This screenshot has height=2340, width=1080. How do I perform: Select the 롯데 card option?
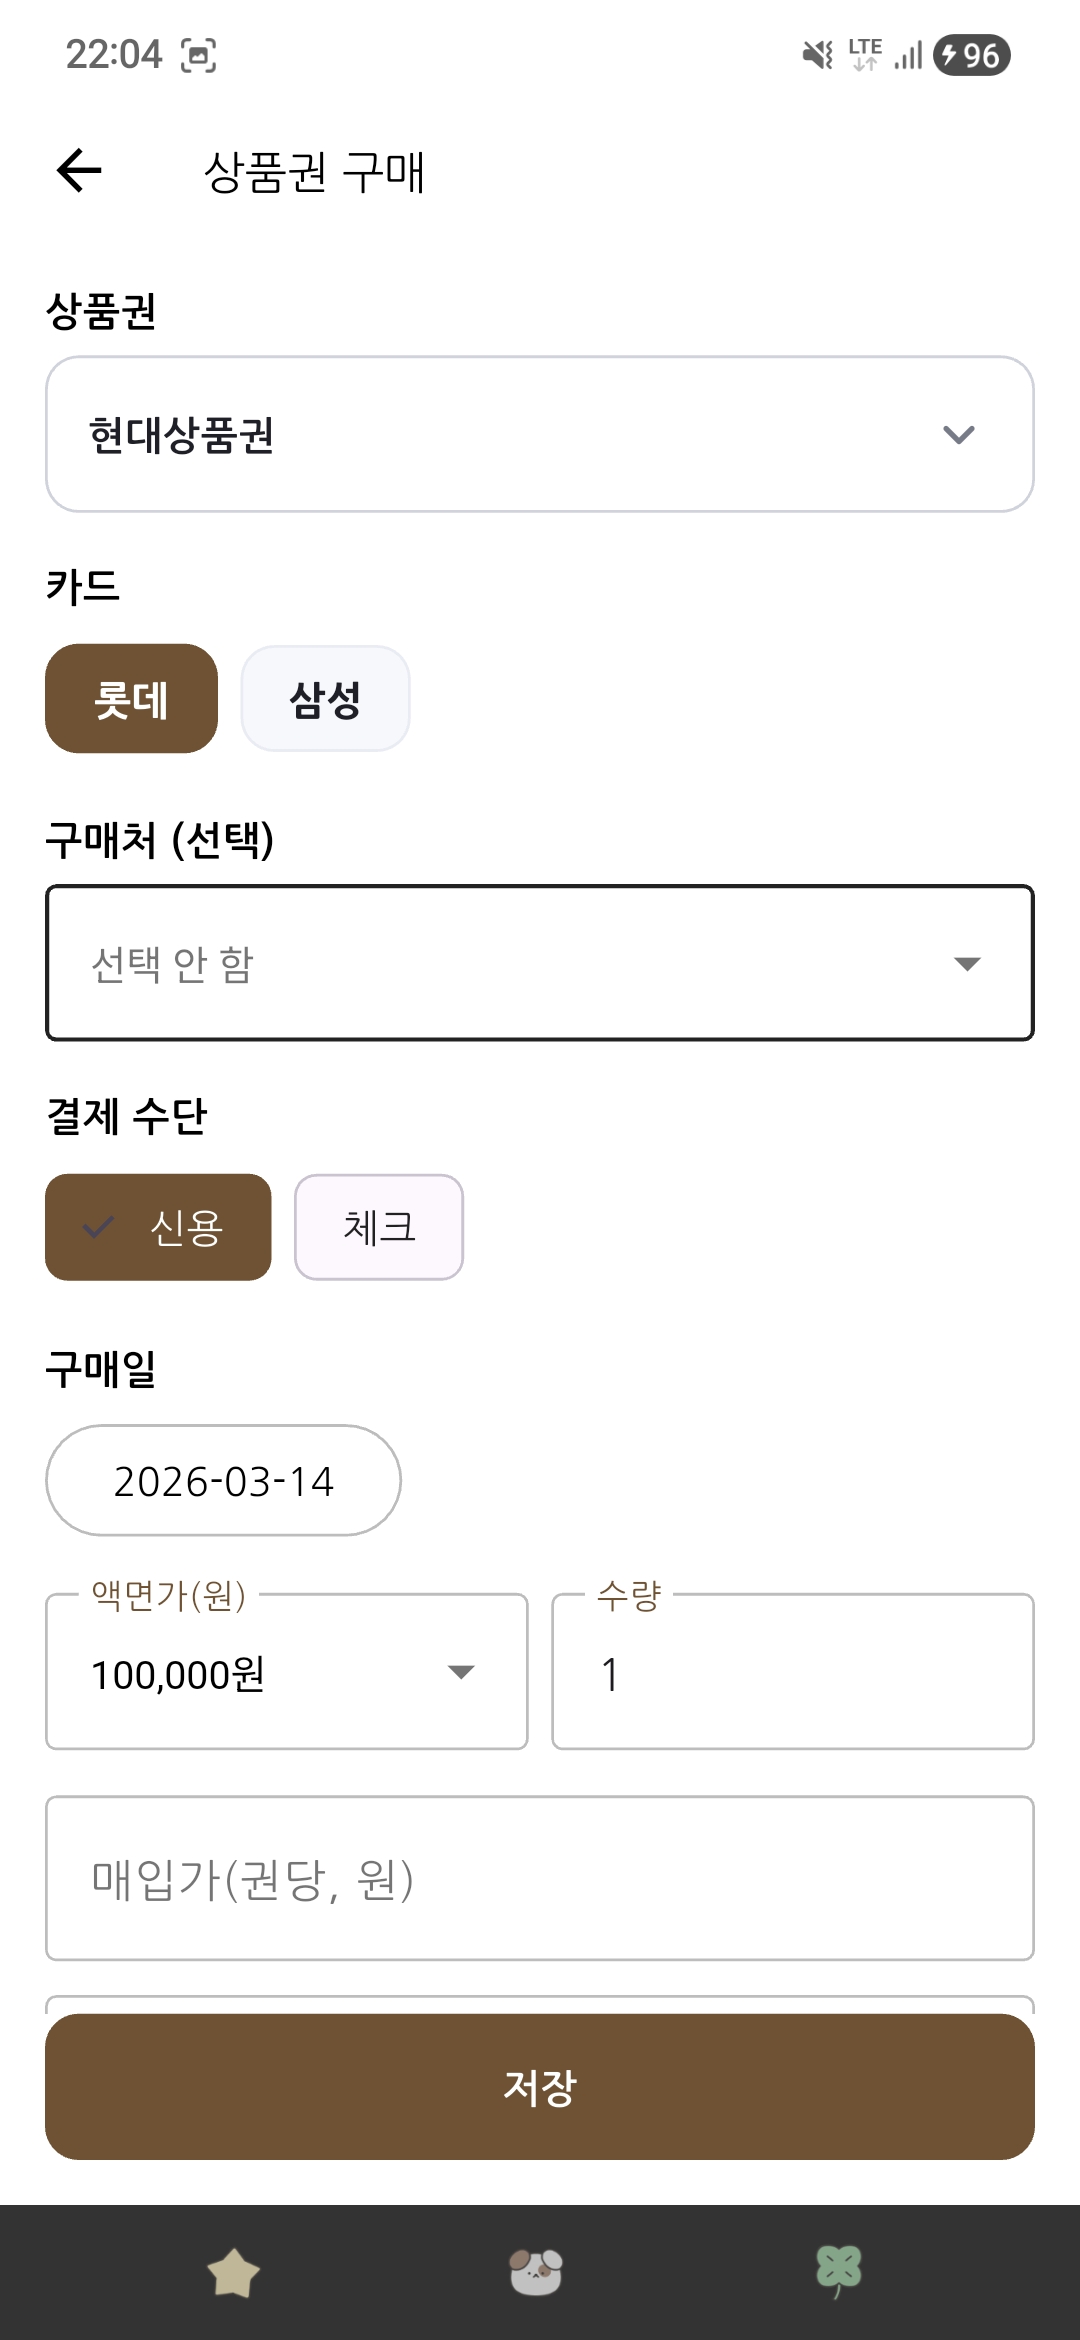click(131, 698)
